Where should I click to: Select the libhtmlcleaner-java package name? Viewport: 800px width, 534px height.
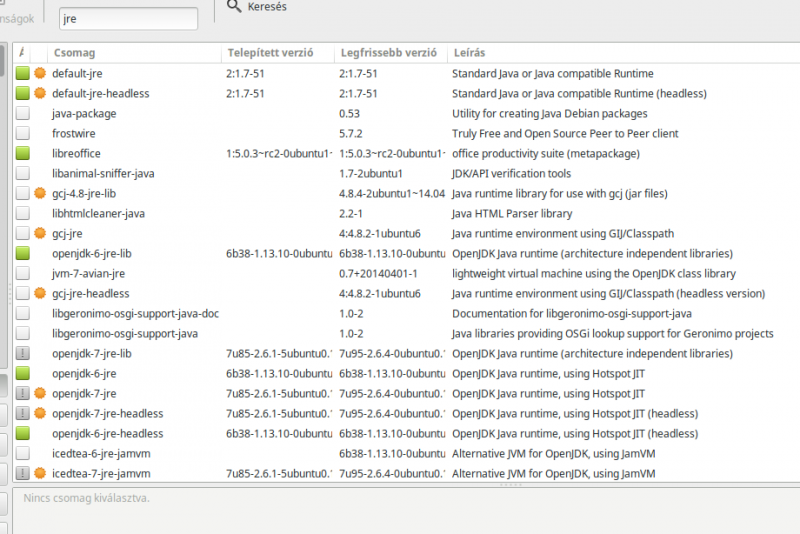pos(98,213)
